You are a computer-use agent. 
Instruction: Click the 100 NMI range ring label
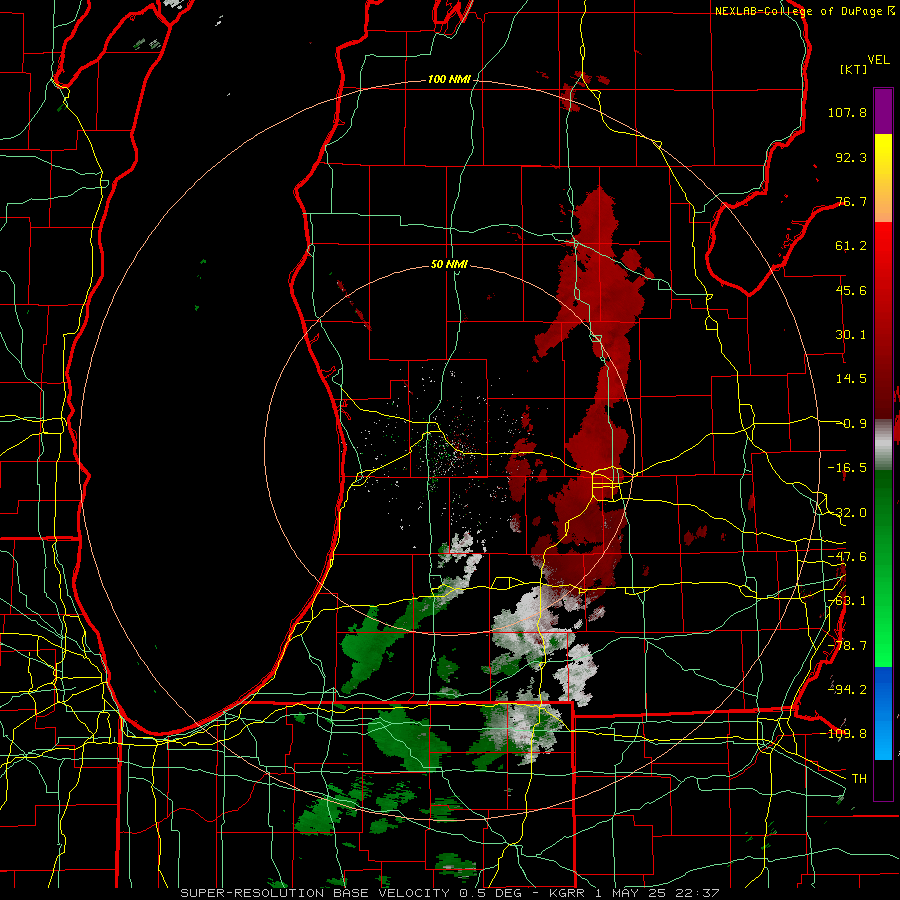(449, 79)
